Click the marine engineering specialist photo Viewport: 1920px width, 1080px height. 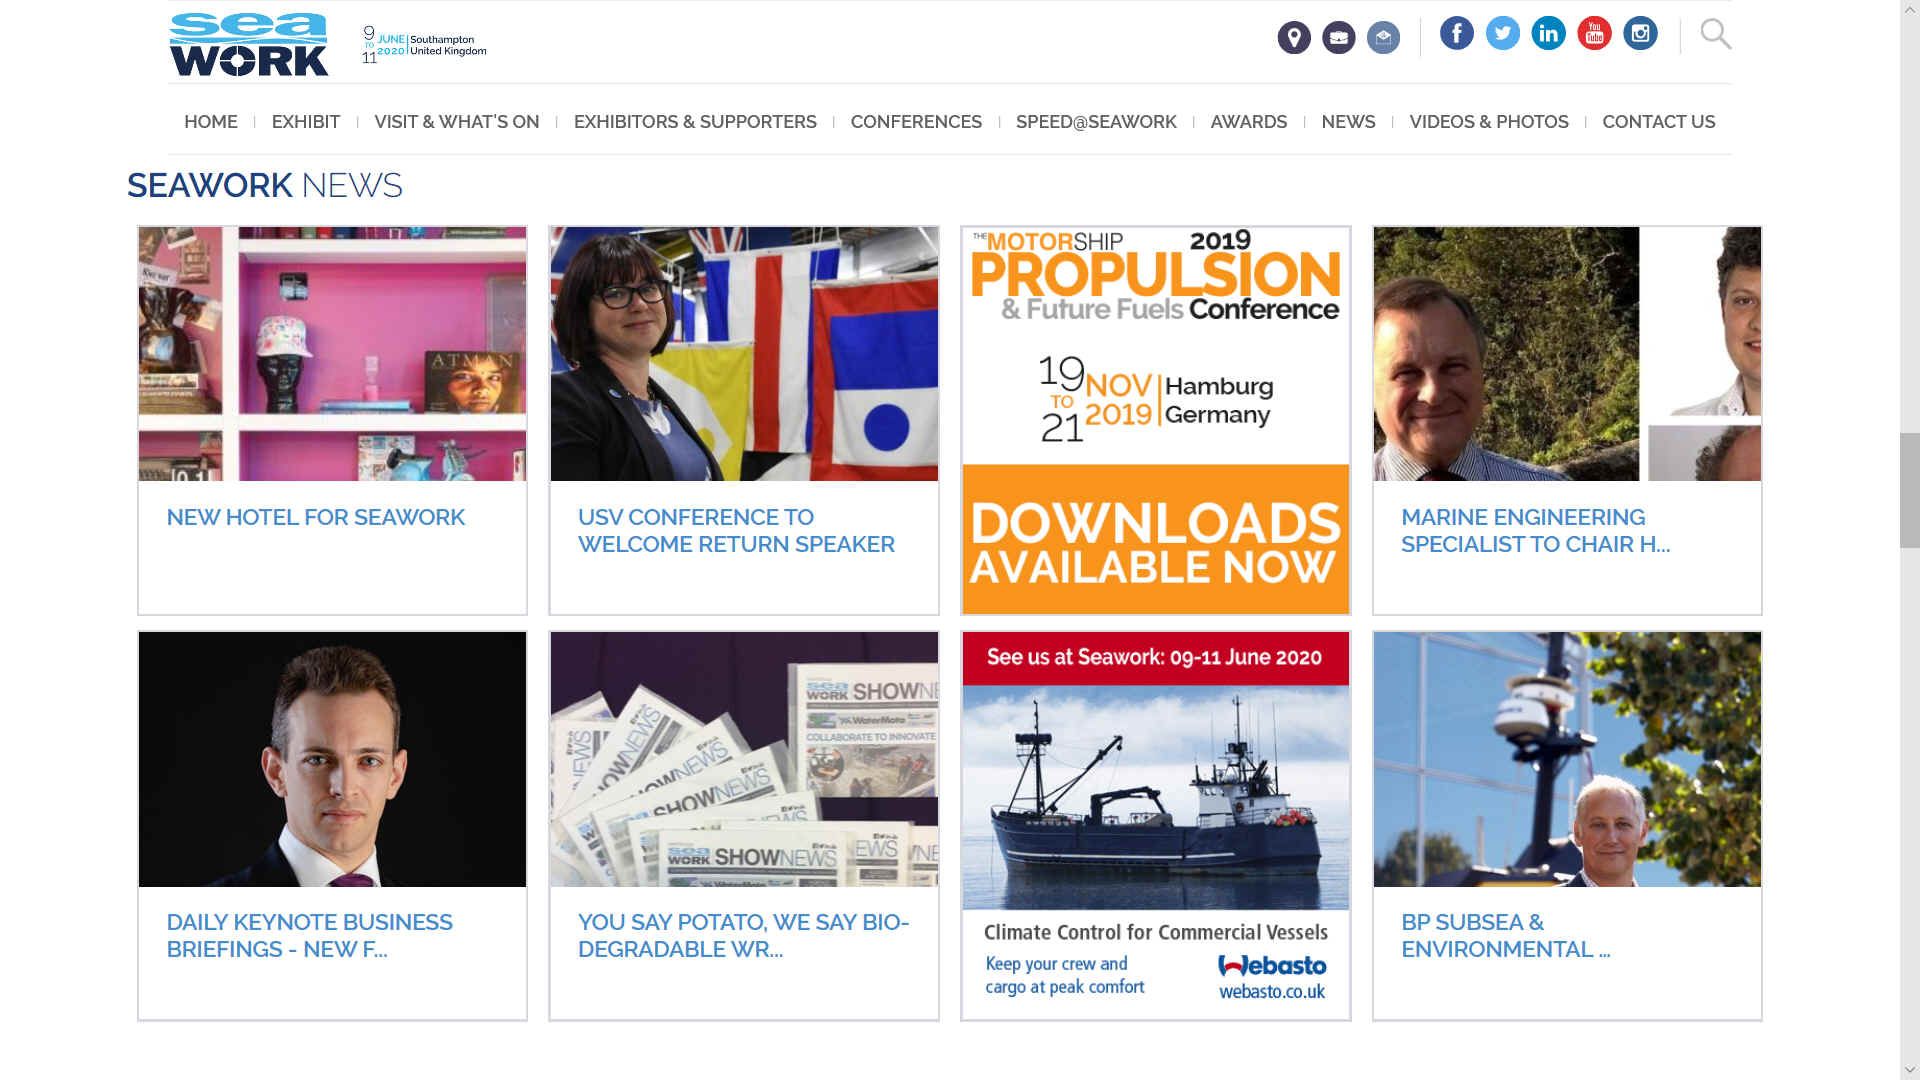click(1567, 354)
